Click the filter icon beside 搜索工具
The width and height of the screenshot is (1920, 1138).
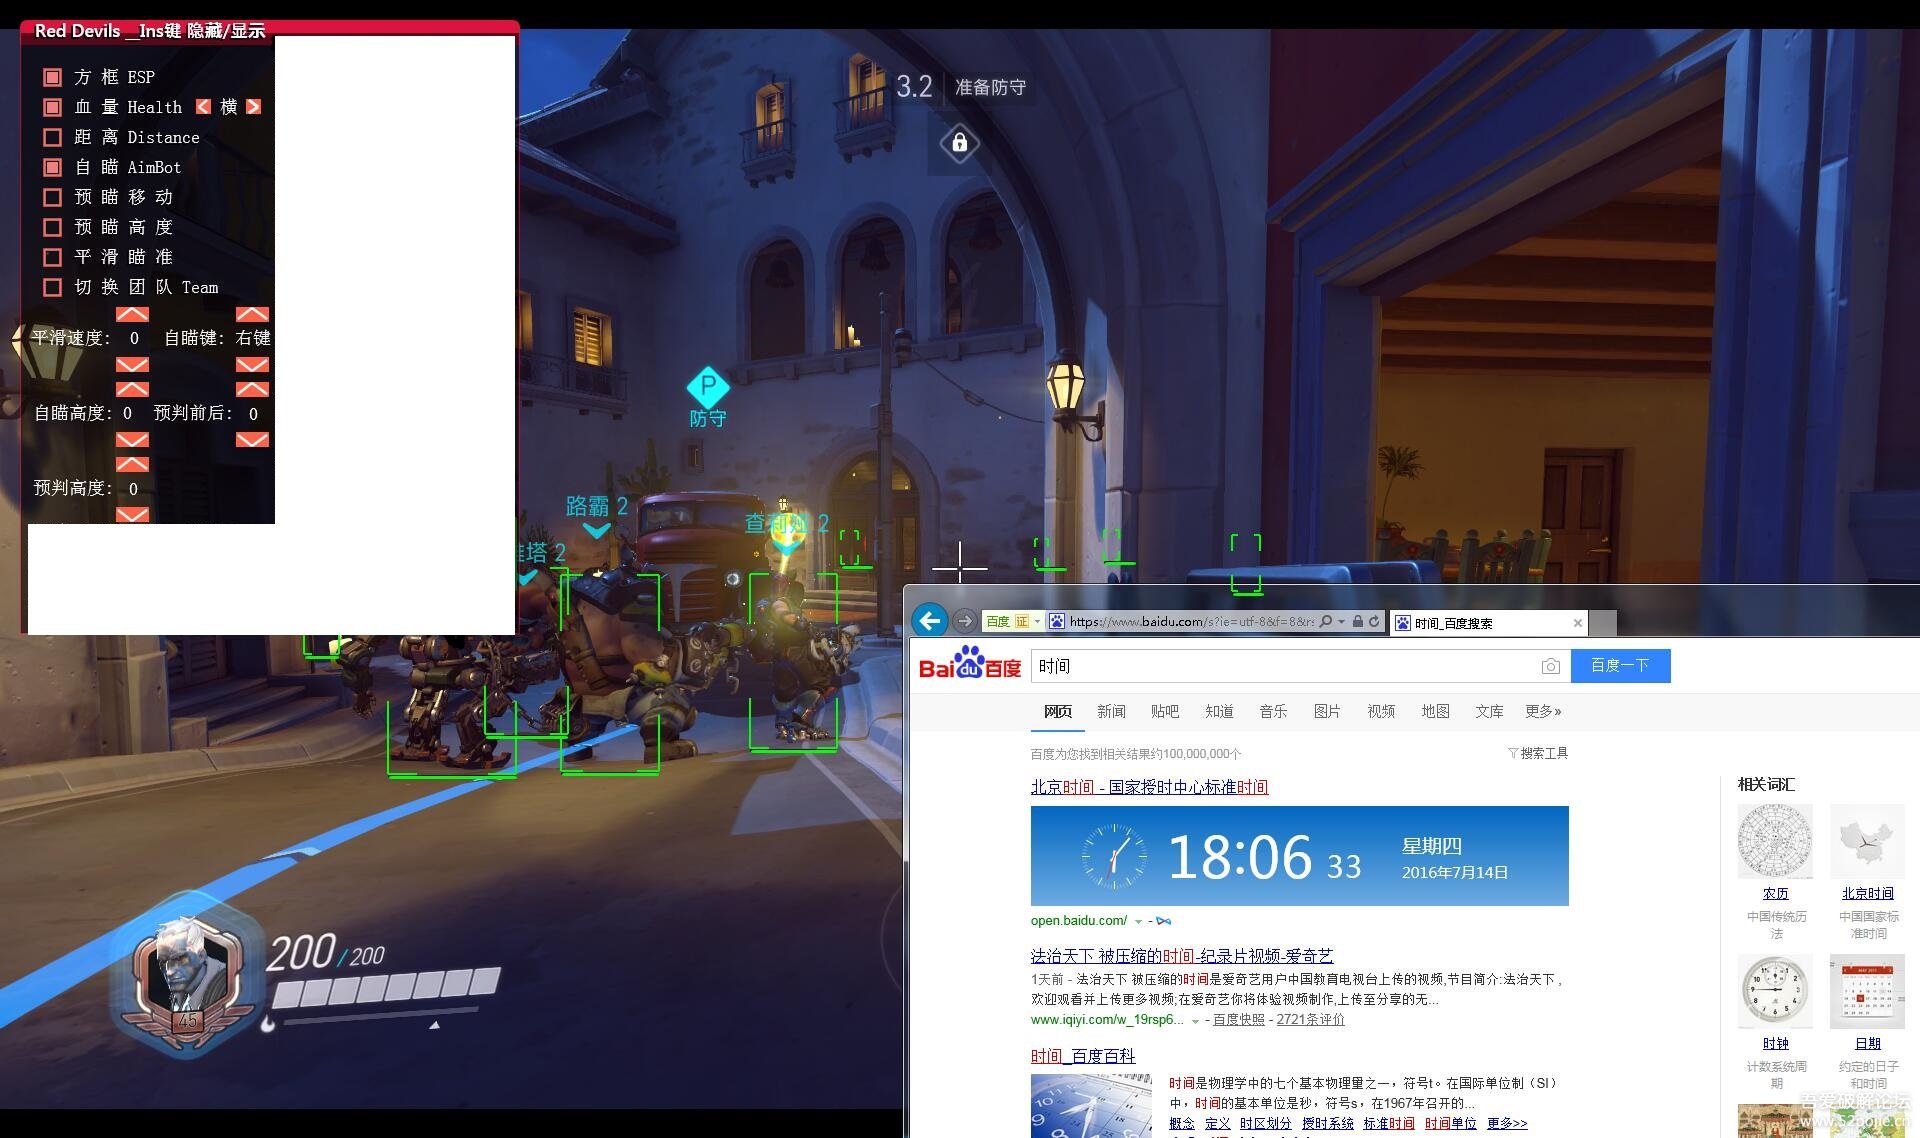1513,753
